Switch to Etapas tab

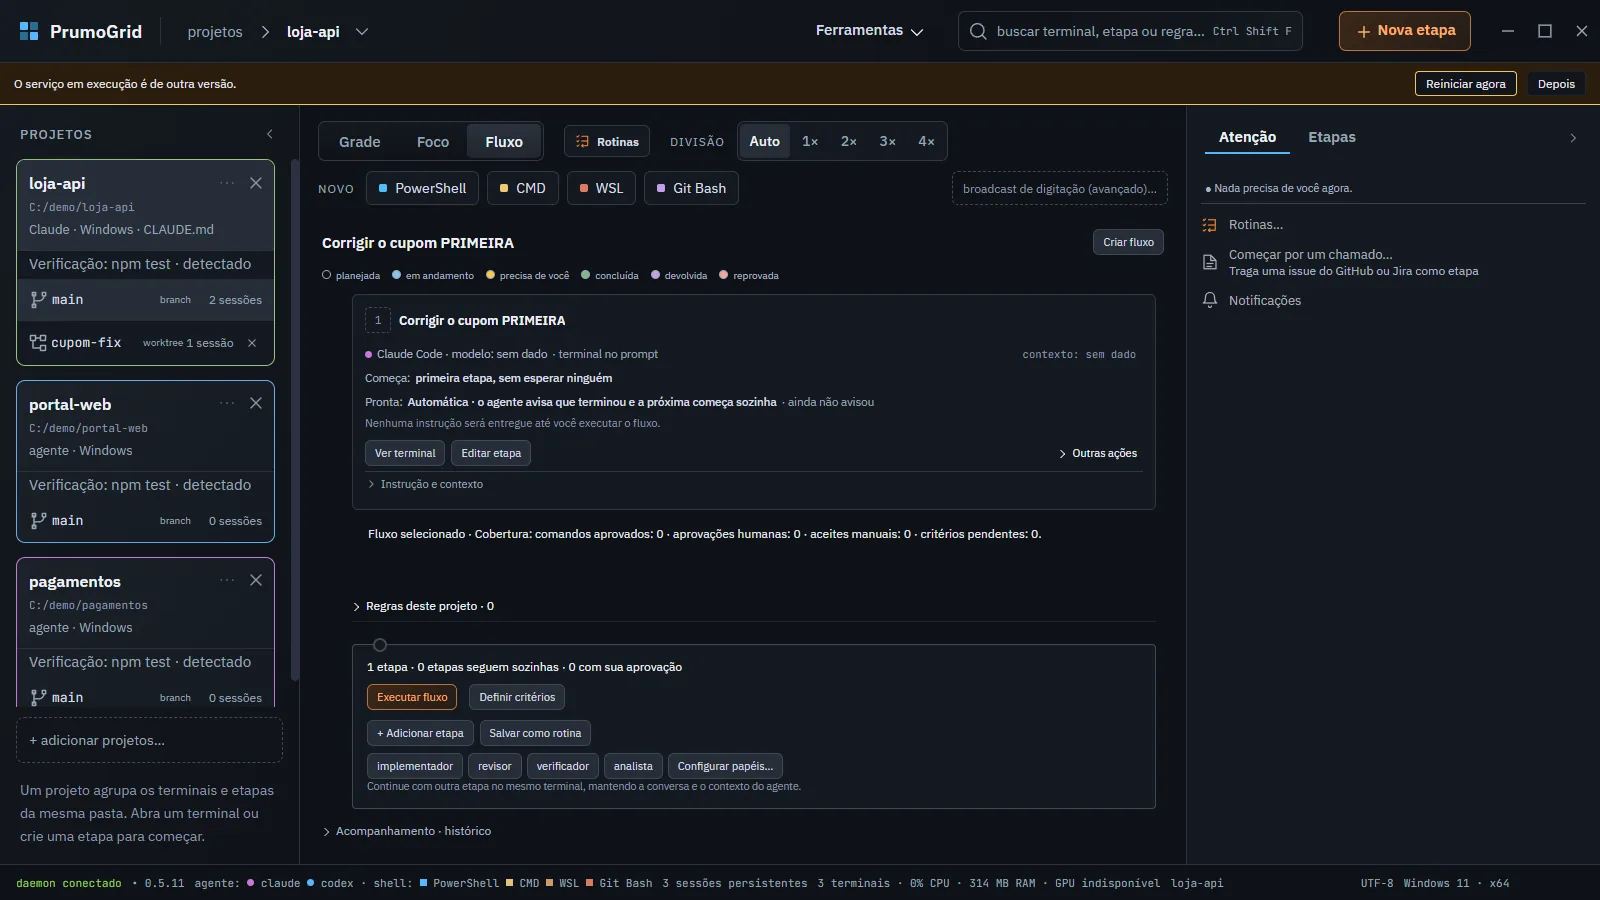tap(1332, 137)
